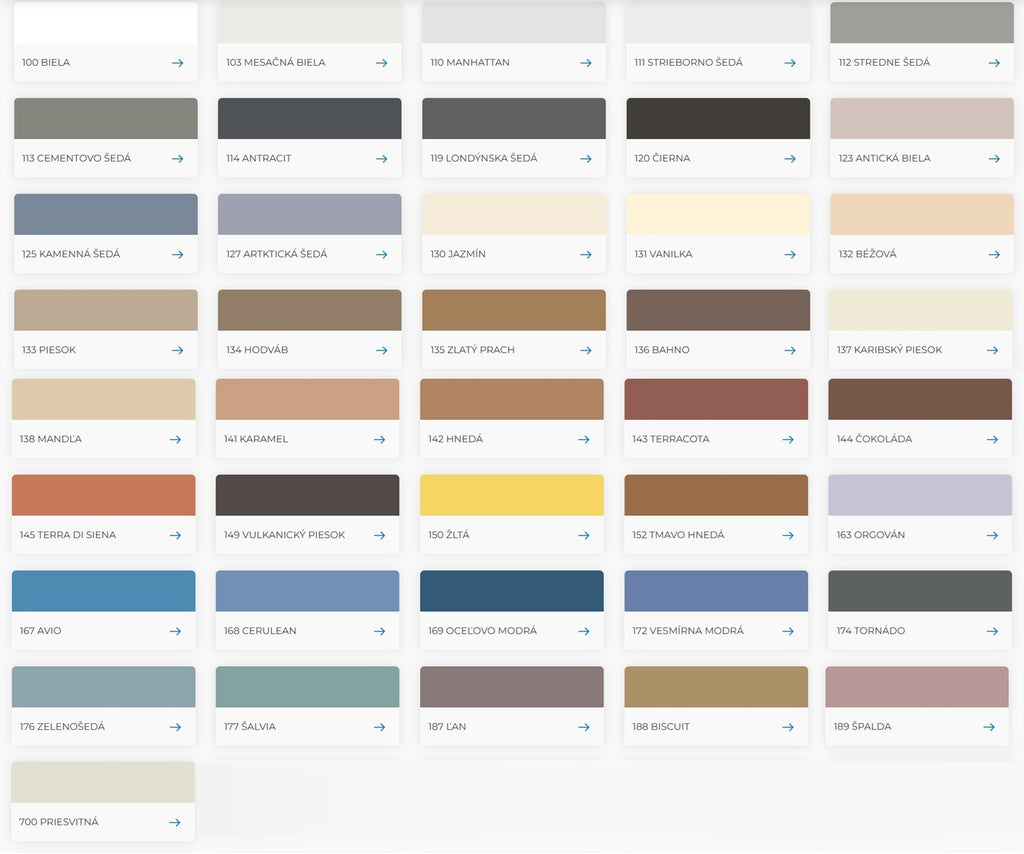Viewport: 1024px width, 854px height.
Task: Select the 145 TERRA DI SIENA label
Action: [68, 535]
